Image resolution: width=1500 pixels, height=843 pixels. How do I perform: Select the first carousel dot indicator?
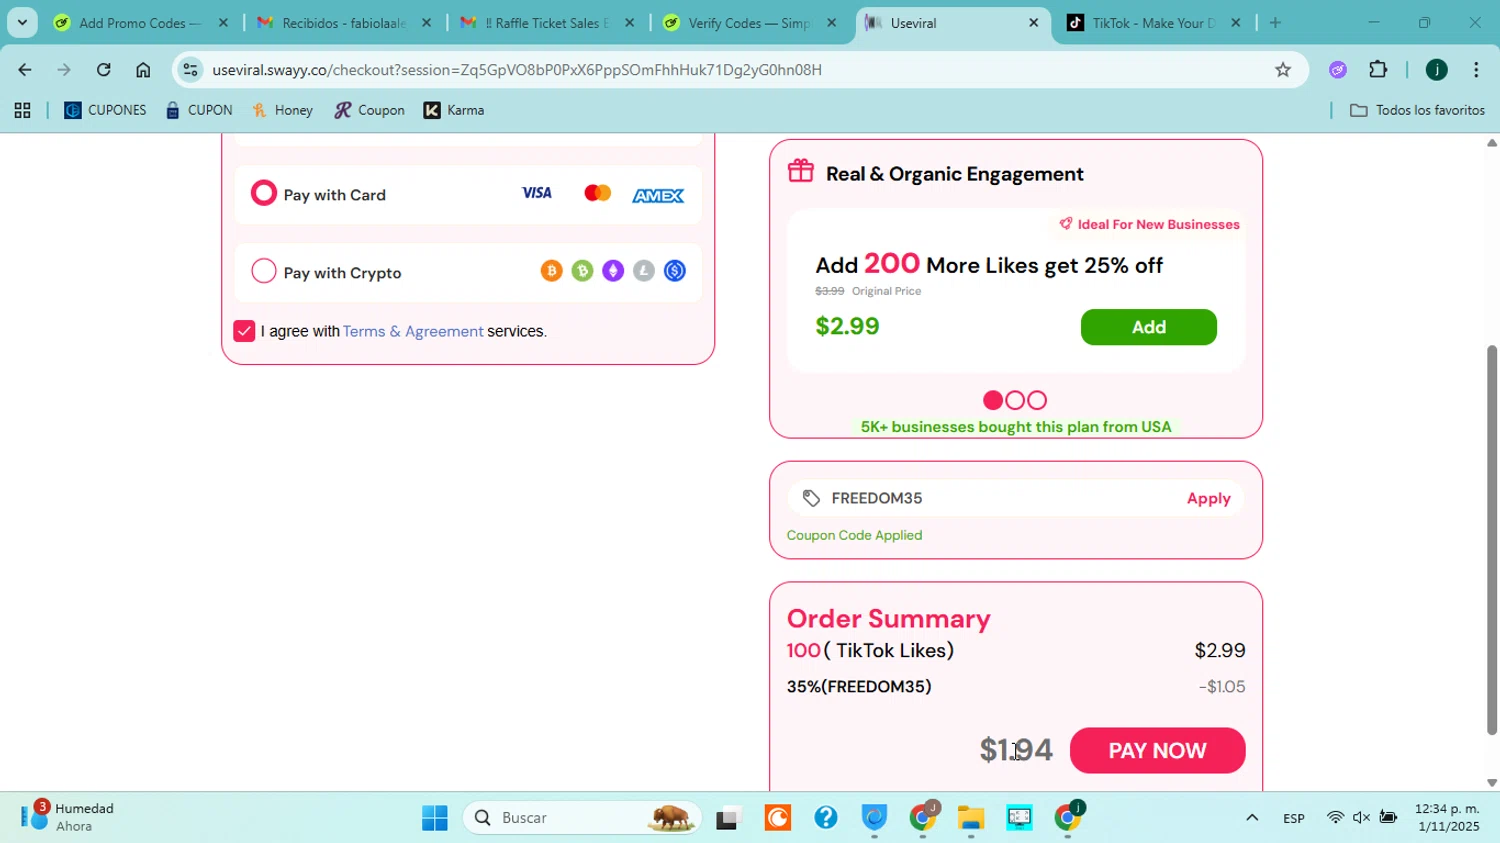pos(993,400)
